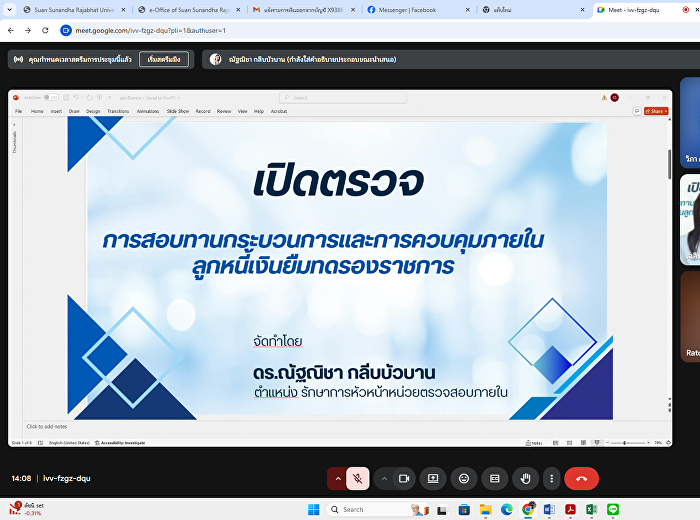700x520 pixels.
Task: Open Meet more options three-dot menu
Action: tap(551, 478)
